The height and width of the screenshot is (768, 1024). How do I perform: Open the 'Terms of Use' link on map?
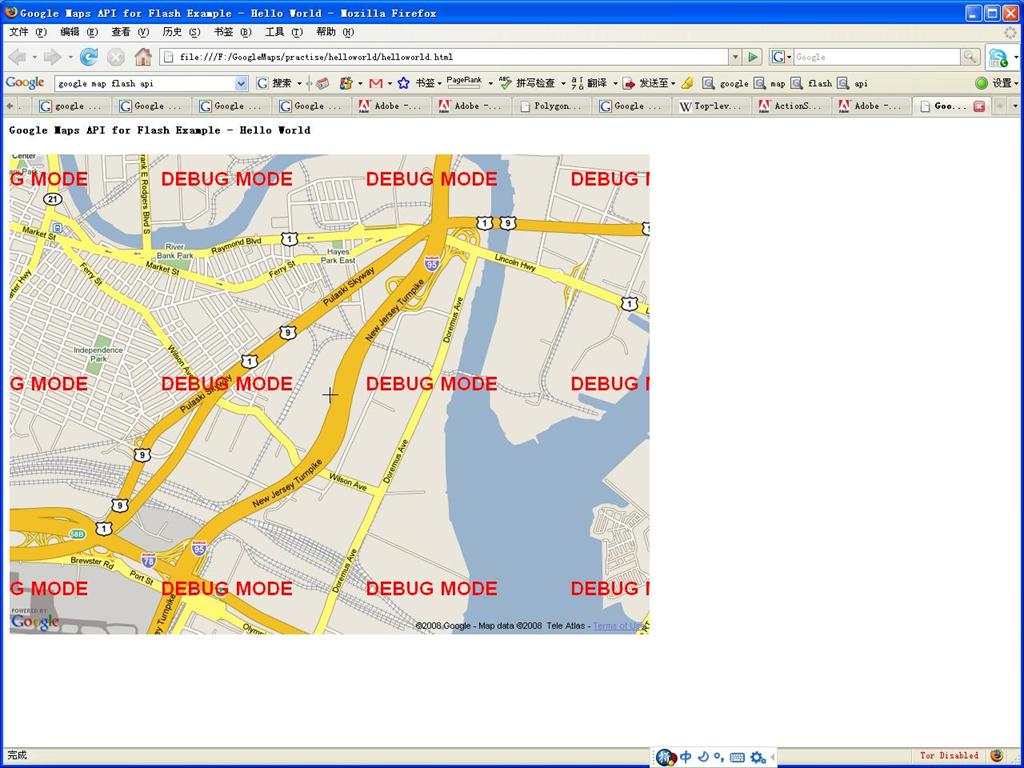[618, 626]
